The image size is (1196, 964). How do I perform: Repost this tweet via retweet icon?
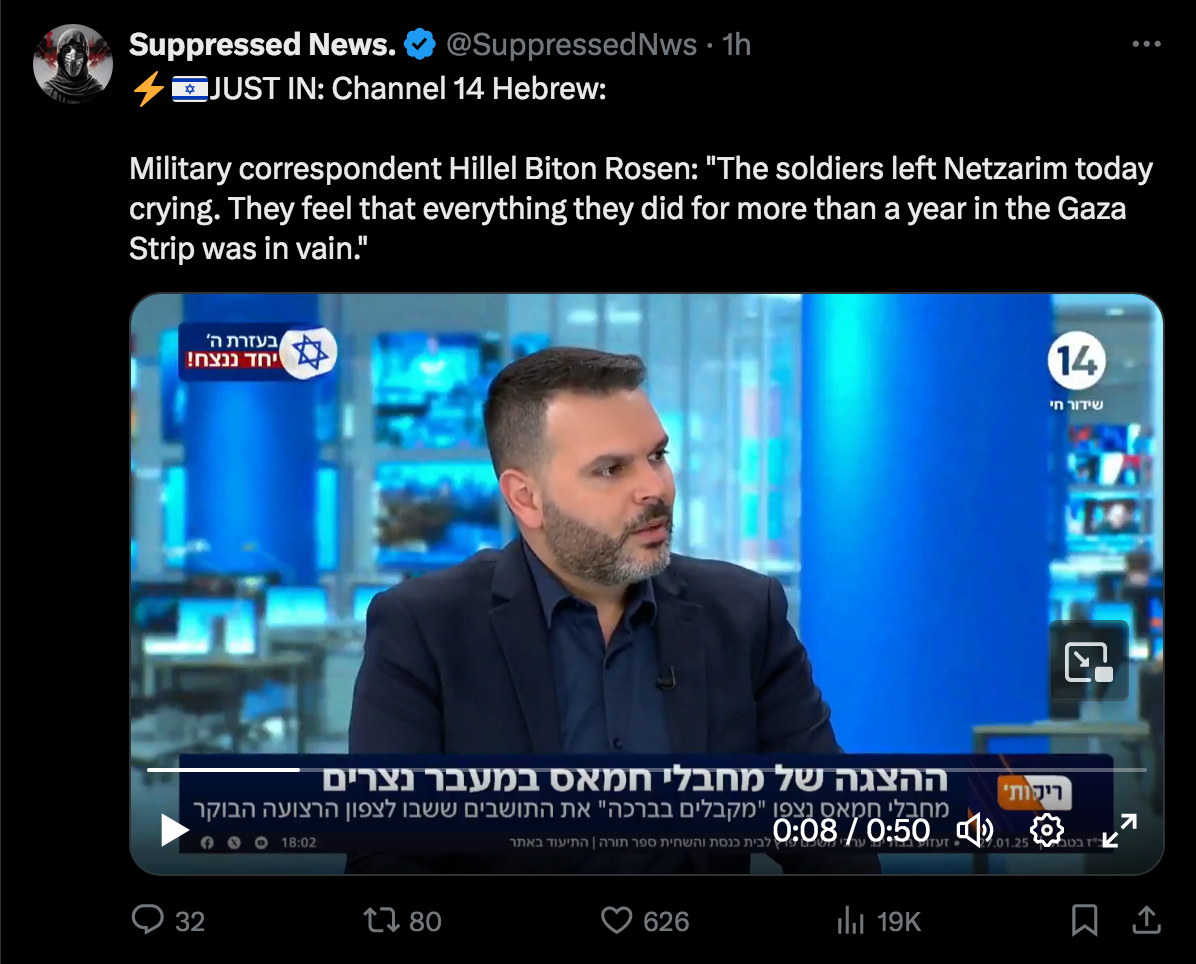381,920
